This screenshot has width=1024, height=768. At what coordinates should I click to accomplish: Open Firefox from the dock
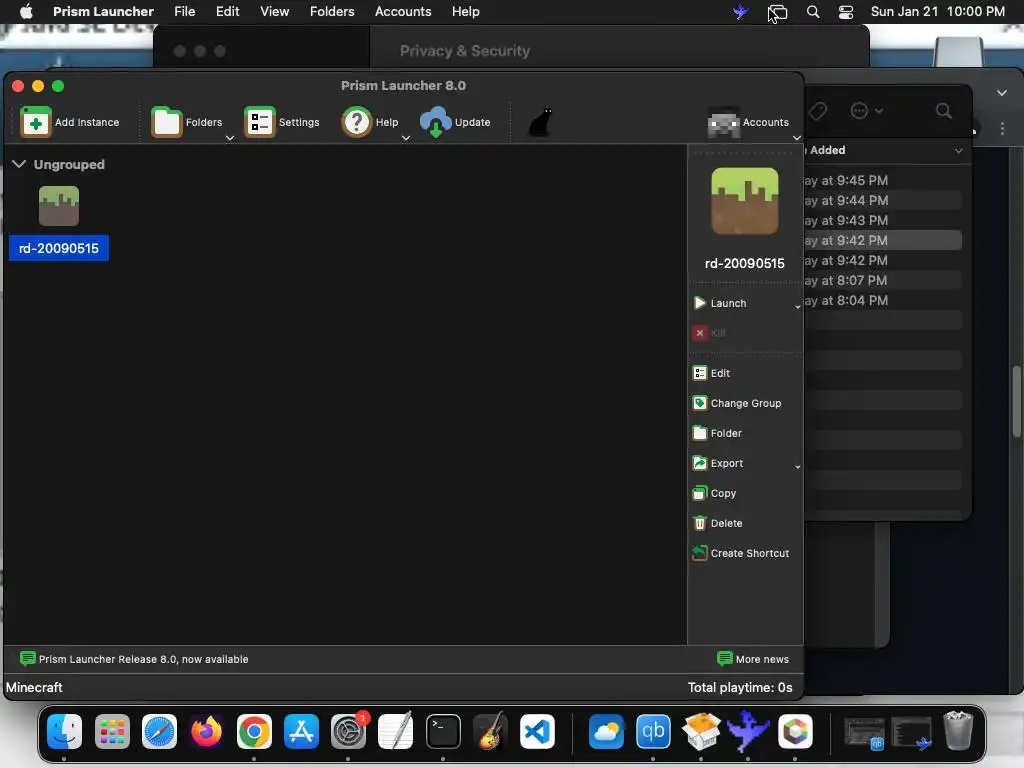click(x=206, y=731)
